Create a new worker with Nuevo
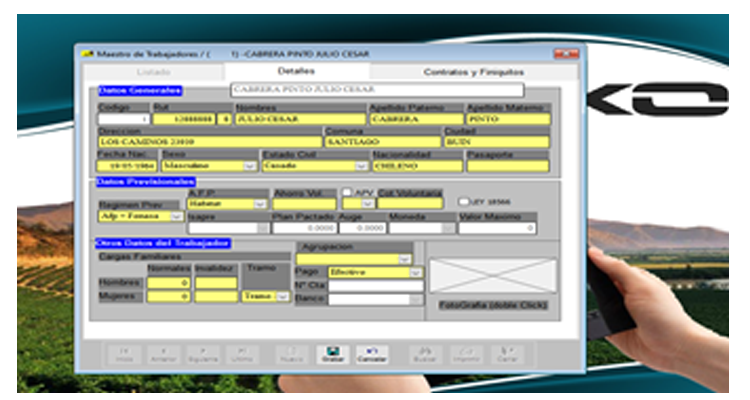This screenshot has height=400, width=750. (x=292, y=355)
